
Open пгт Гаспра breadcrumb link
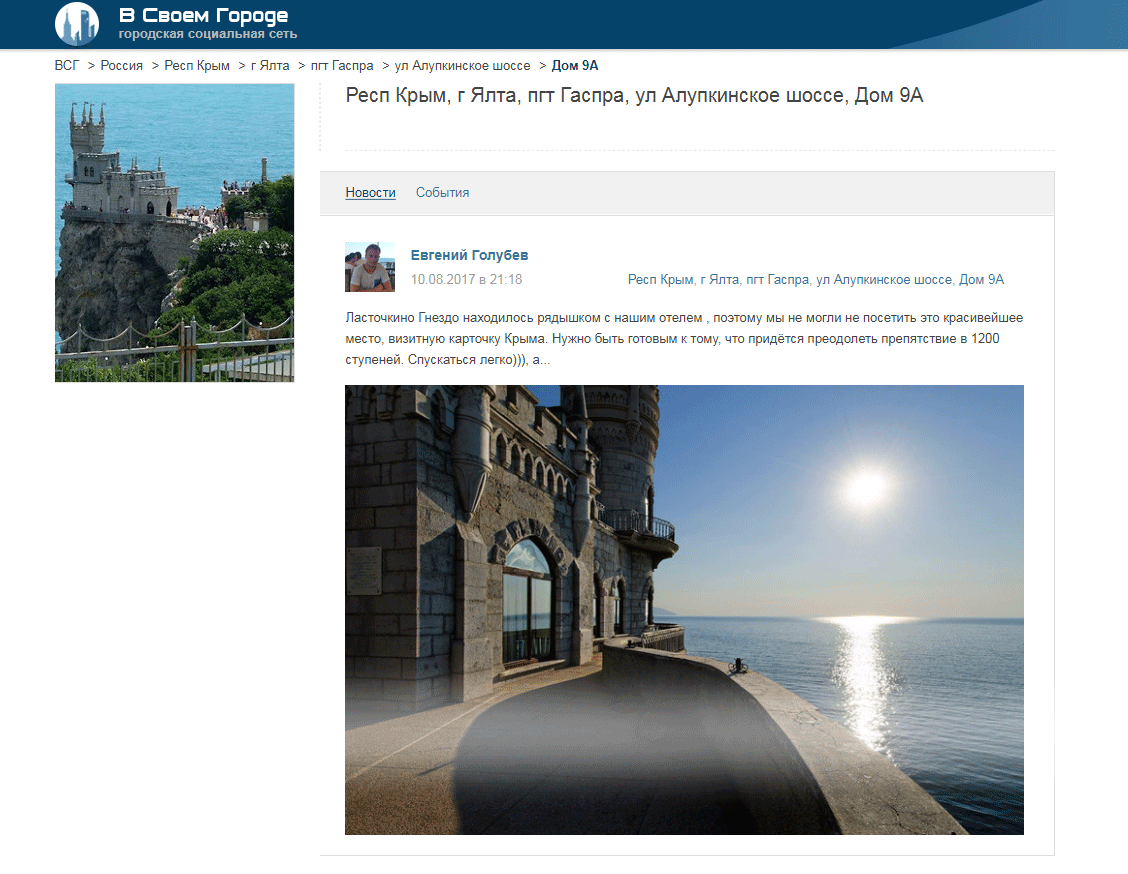(x=342, y=65)
